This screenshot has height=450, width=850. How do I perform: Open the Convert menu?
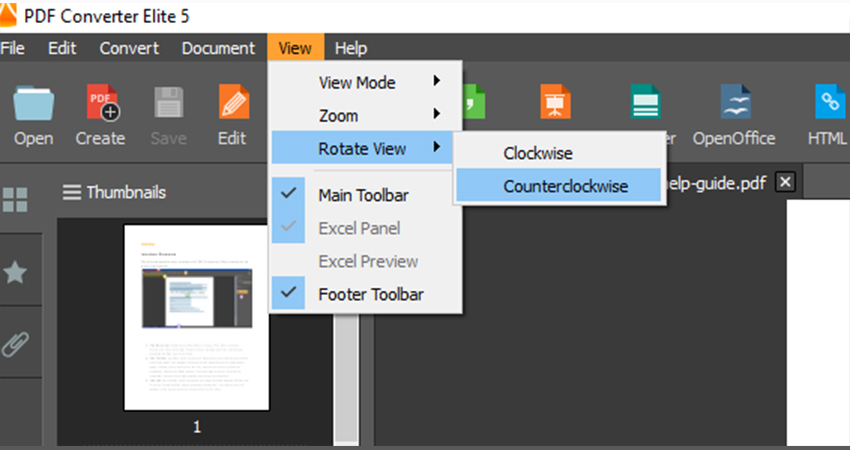coord(129,48)
